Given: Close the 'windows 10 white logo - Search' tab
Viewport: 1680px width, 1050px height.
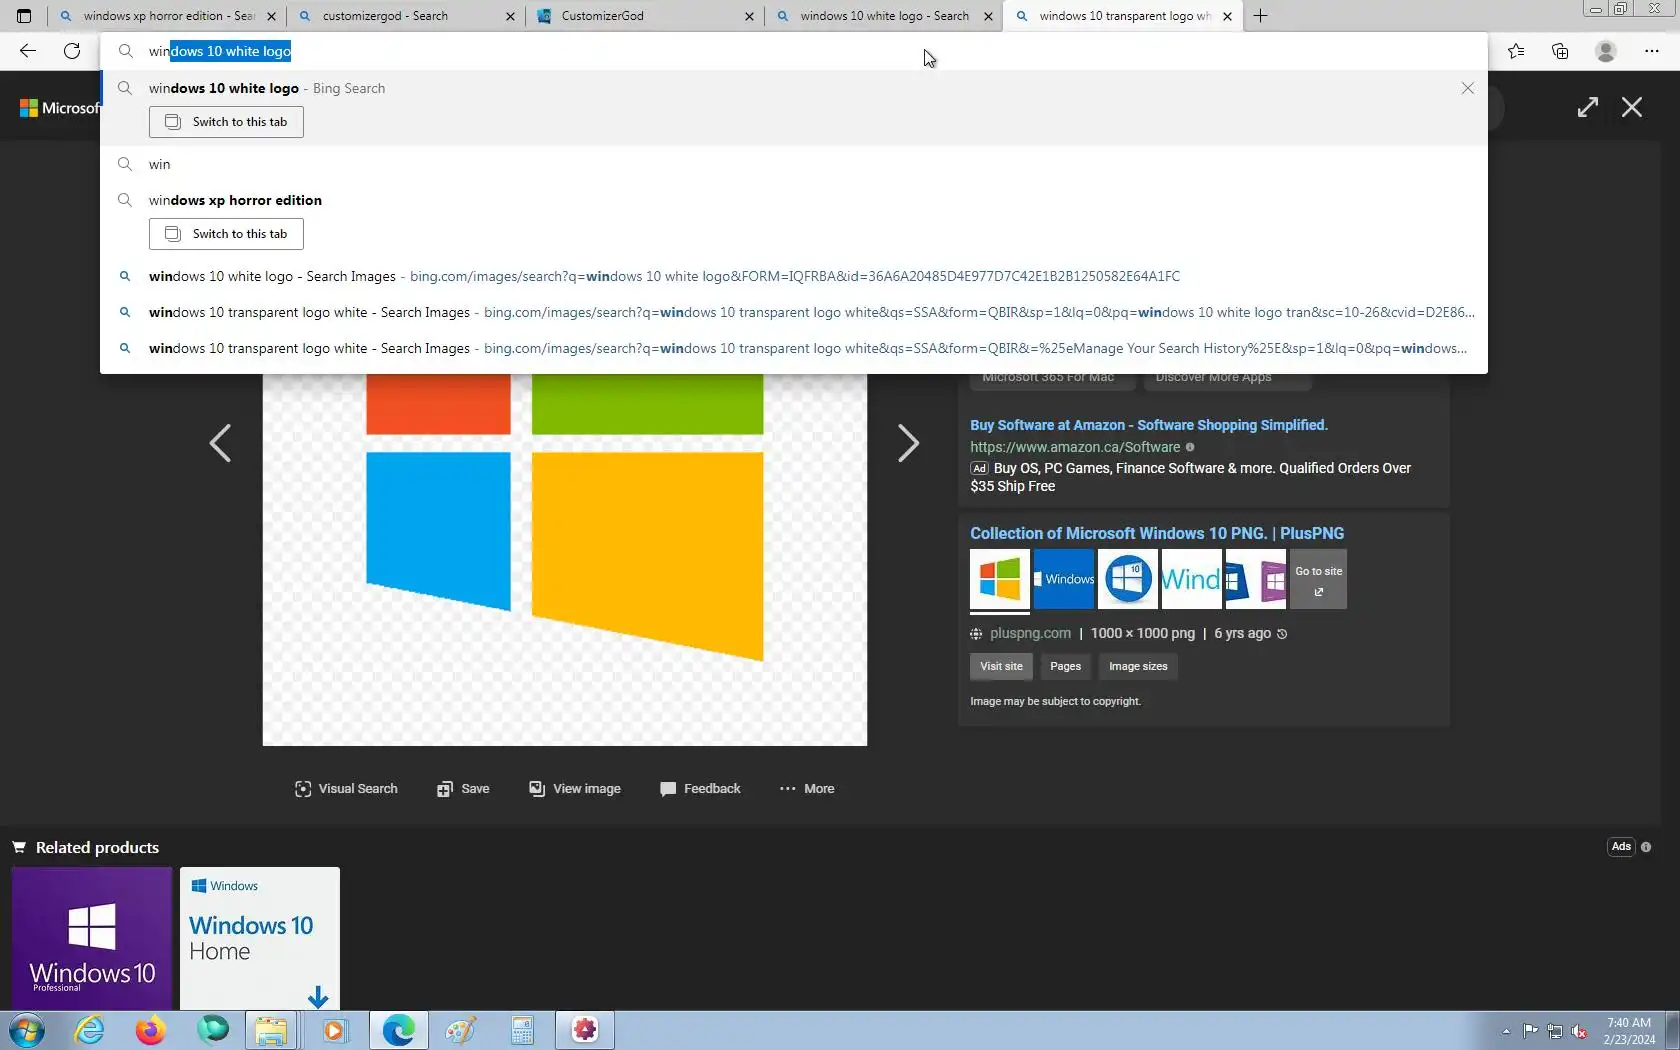Looking at the screenshot, I should (x=988, y=16).
